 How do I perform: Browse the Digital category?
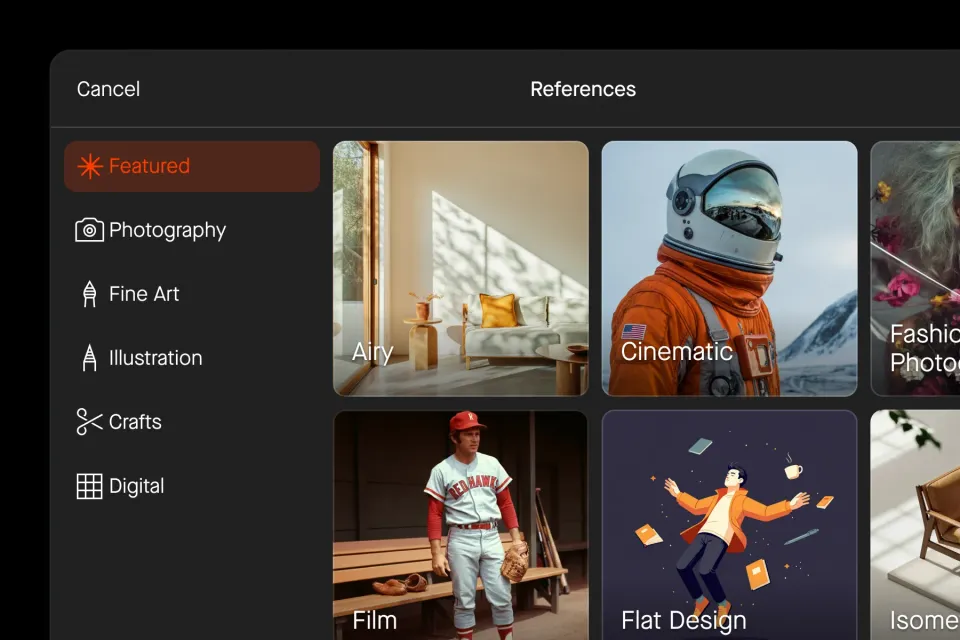click(x=192, y=486)
